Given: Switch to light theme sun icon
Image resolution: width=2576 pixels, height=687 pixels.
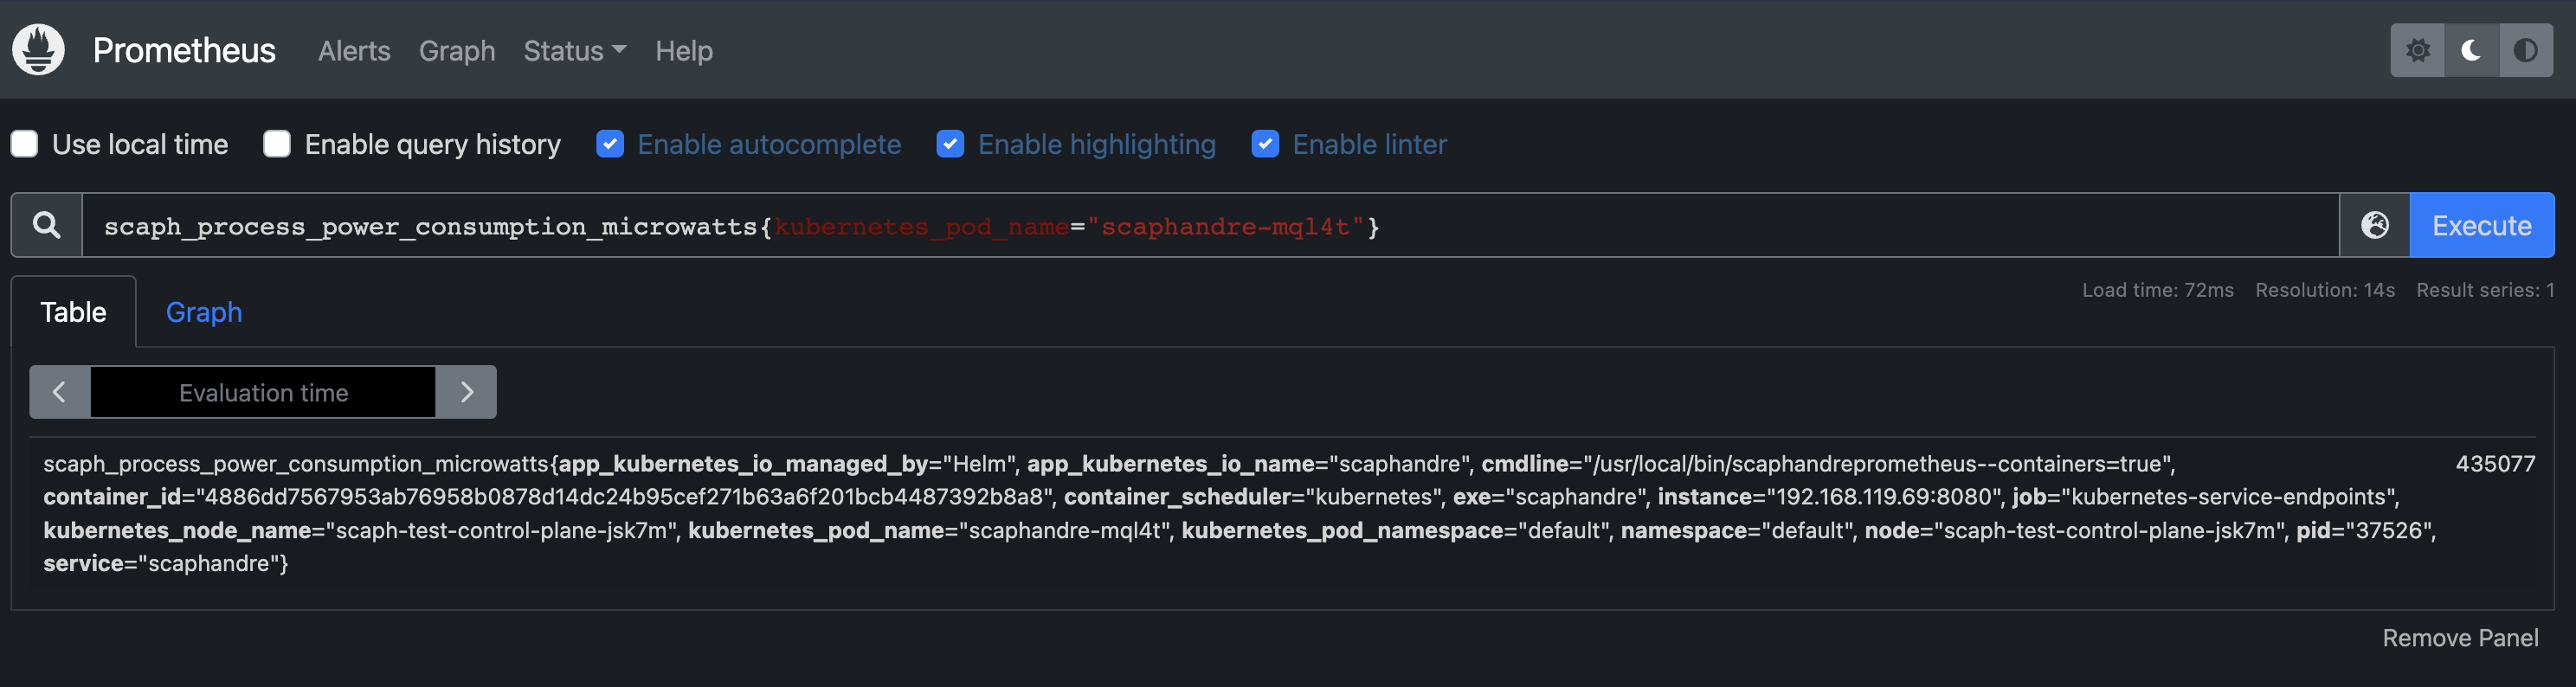Looking at the screenshot, I should (2417, 50).
